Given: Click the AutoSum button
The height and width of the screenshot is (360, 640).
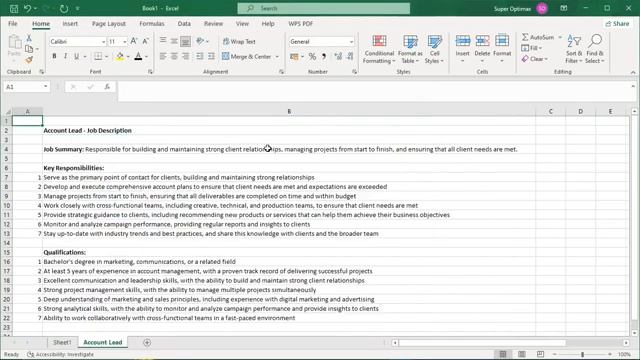Looking at the screenshot, I should pos(538,37).
